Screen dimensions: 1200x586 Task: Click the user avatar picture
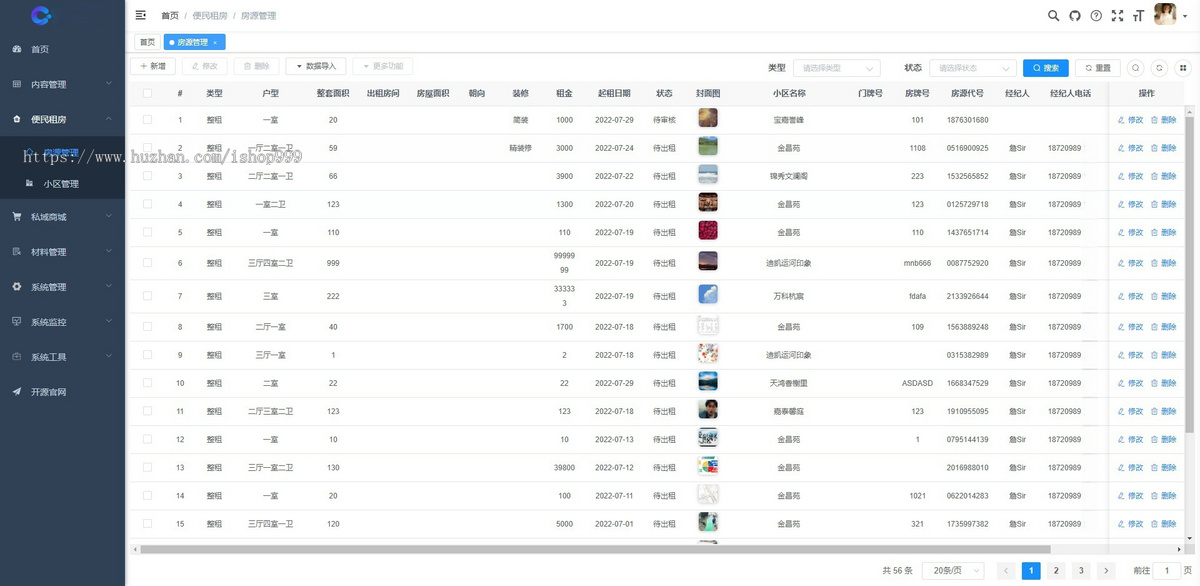tap(1165, 14)
